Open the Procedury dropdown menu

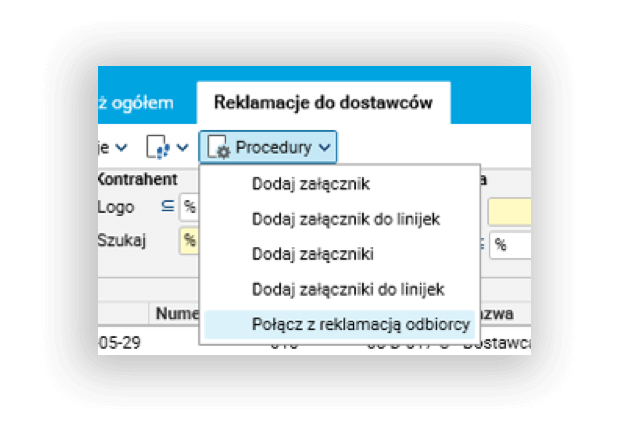click(x=268, y=147)
